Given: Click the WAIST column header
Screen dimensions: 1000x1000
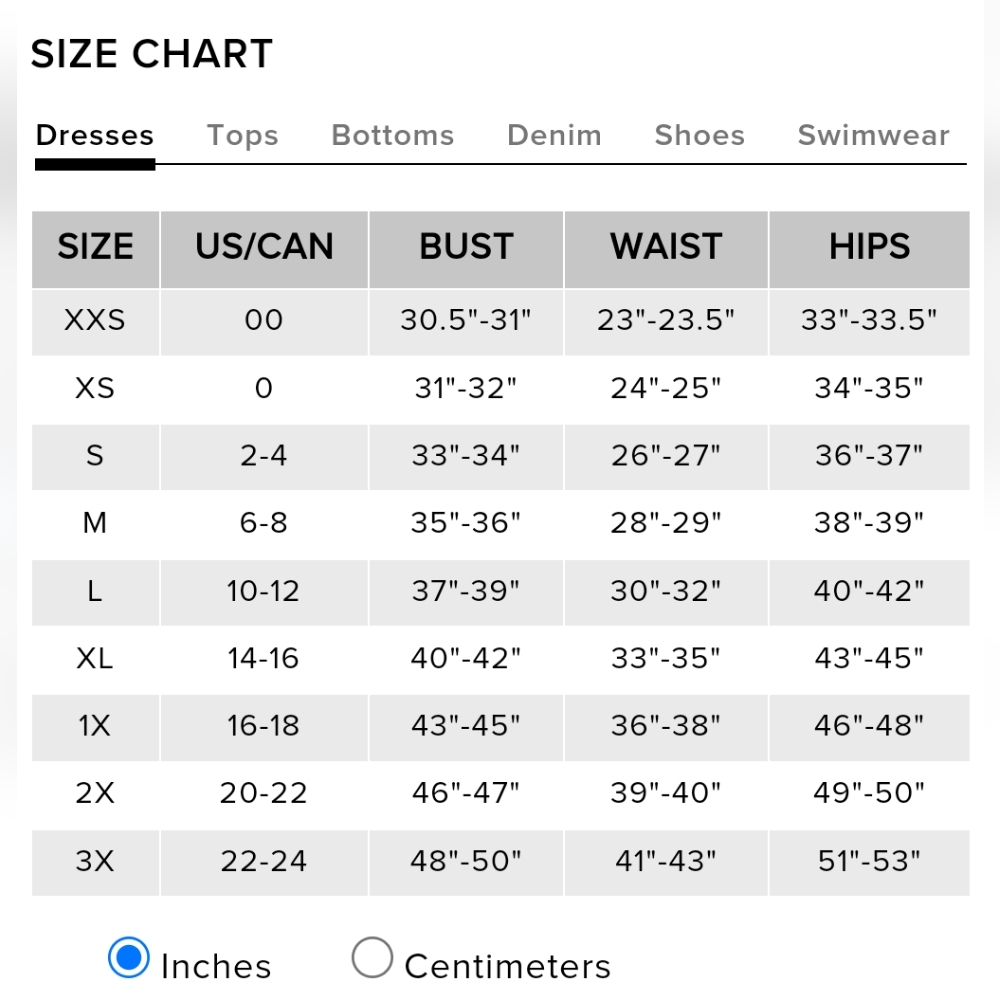Looking at the screenshot, I should pos(666,247).
